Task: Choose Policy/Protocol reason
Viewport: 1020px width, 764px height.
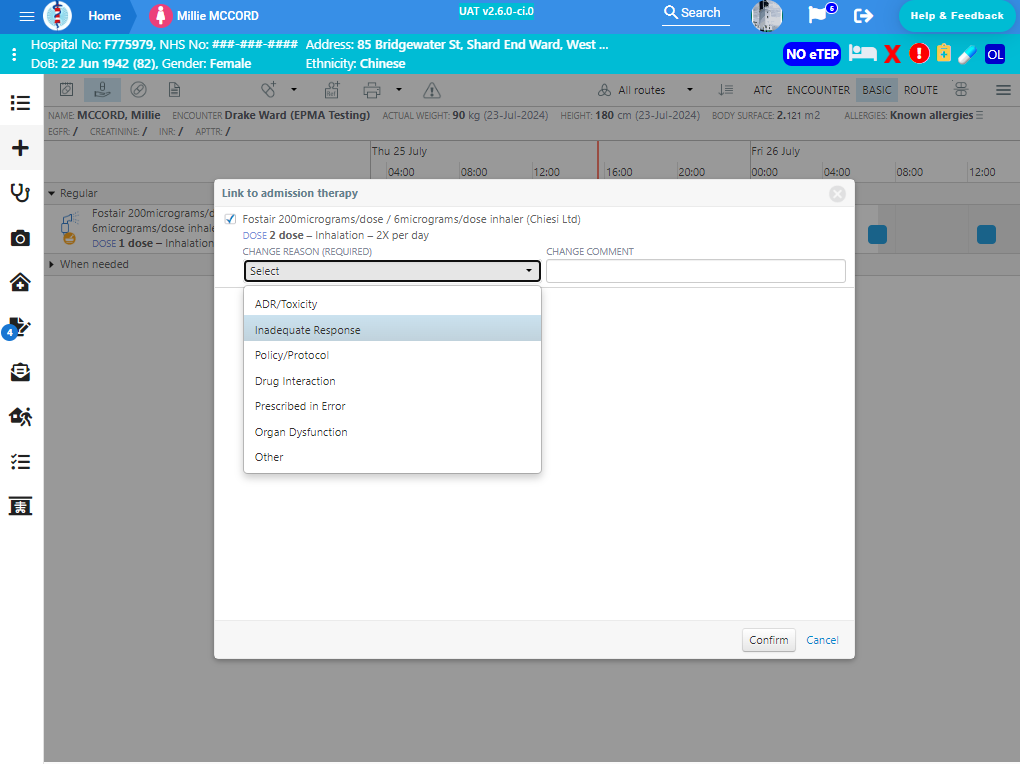Action: tap(392, 355)
